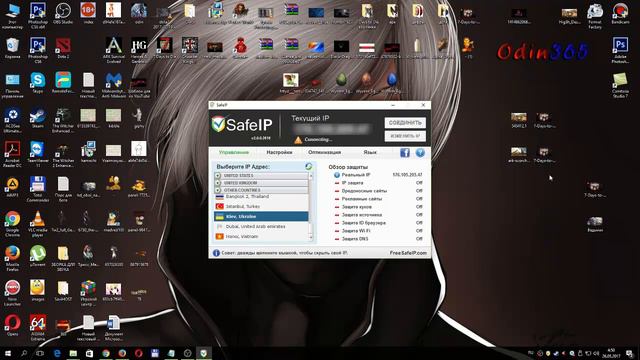Toggle Защита куков cookie protection
This screenshot has height=360, width=640.
(378, 207)
